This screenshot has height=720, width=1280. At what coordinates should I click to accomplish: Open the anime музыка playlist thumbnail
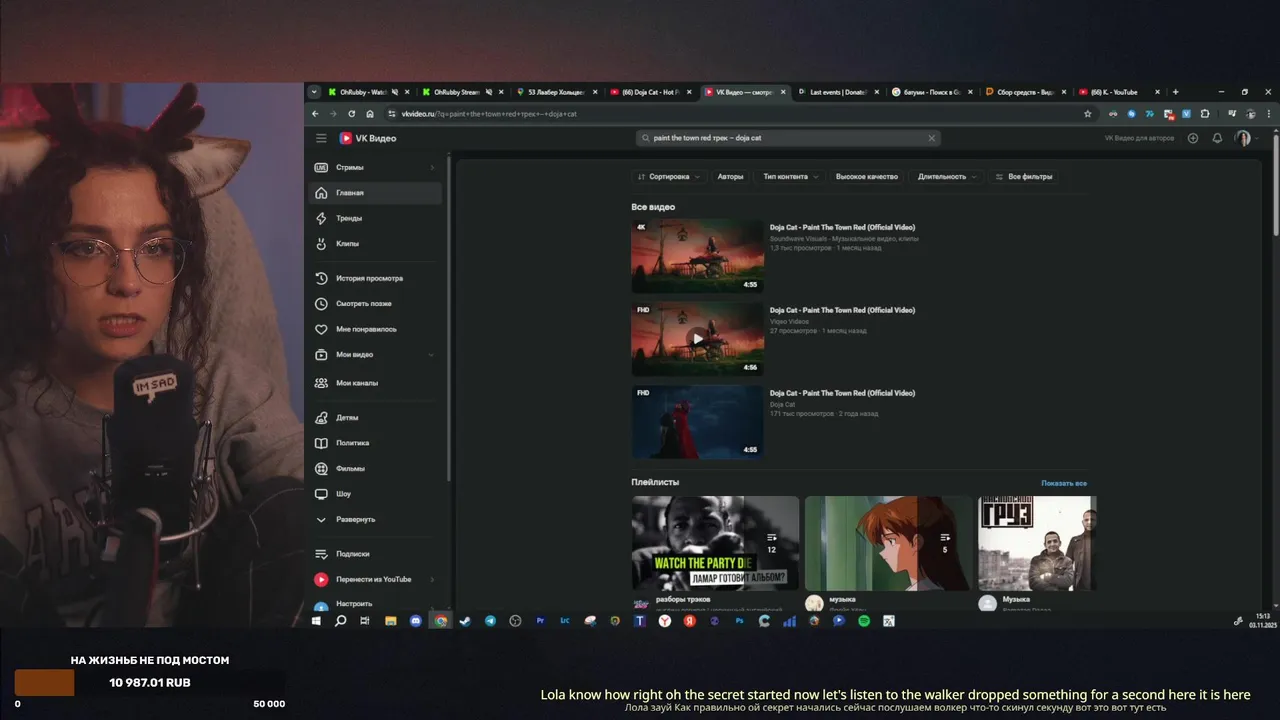[x=888, y=543]
